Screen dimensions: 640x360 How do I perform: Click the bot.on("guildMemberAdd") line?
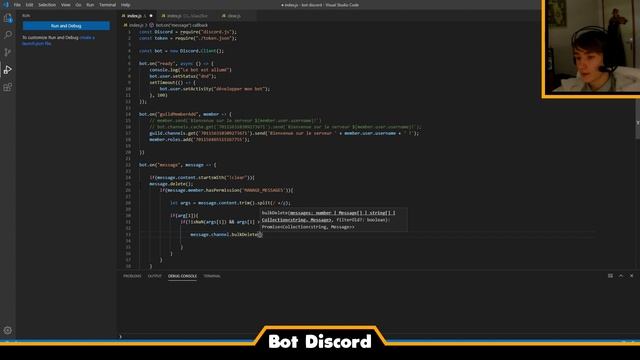[x=185, y=114]
